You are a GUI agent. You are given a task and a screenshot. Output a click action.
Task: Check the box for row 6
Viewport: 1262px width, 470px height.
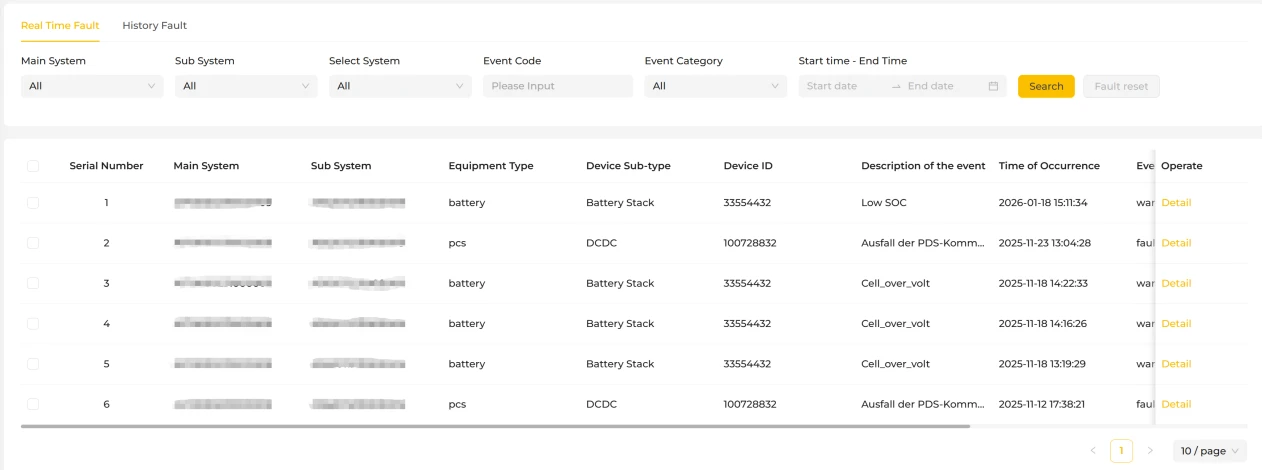click(x=33, y=404)
